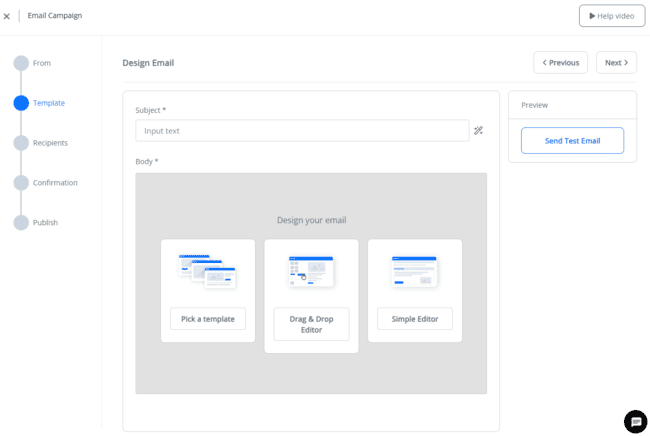
Task: Advance with the Next button
Action: (616, 63)
